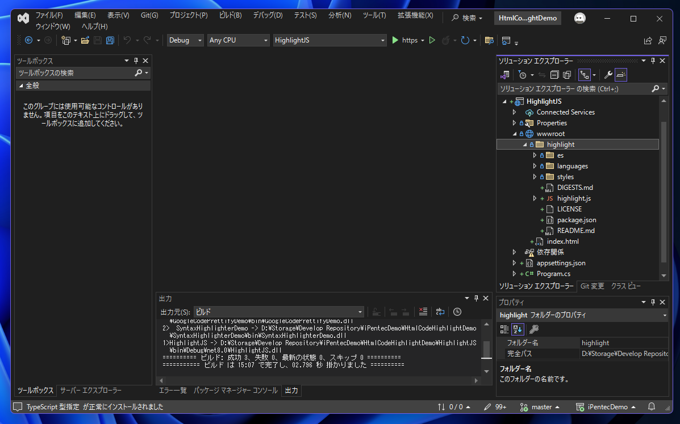Open the ファイル(F) menu
This screenshot has width=680, height=424.
click(49, 15)
